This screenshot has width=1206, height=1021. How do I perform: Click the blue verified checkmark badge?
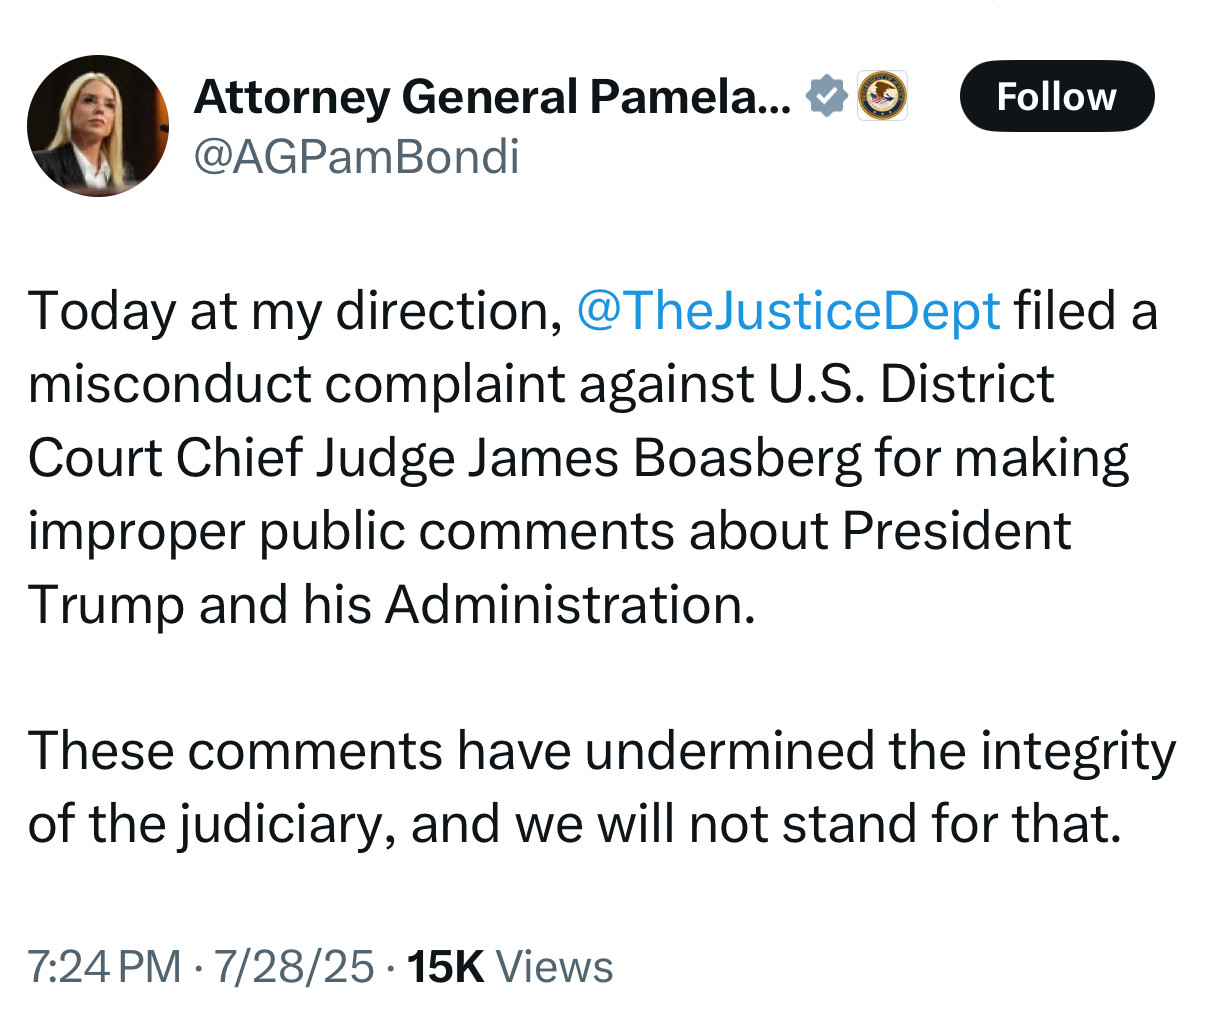[x=827, y=96]
